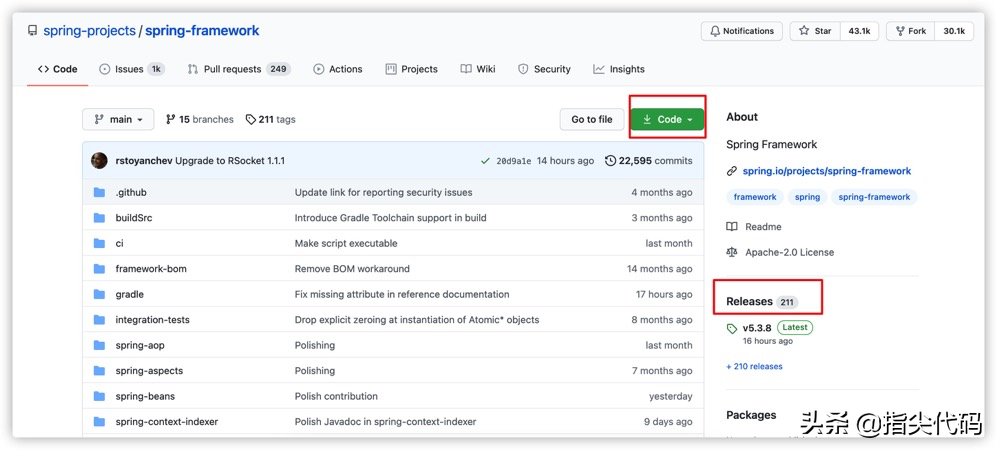Open the rstoyanchev author link
Screen dimensions: 997x450
(x=144, y=161)
